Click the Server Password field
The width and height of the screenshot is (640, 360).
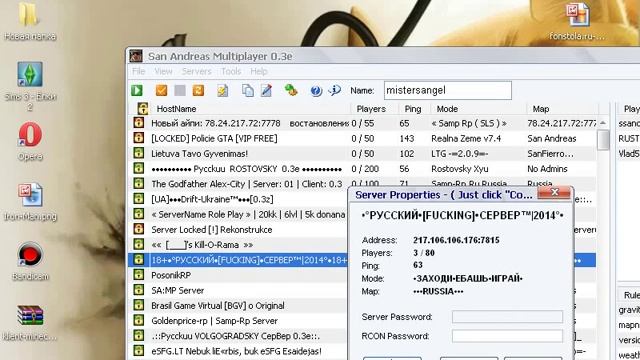pyautogui.click(x=507, y=317)
